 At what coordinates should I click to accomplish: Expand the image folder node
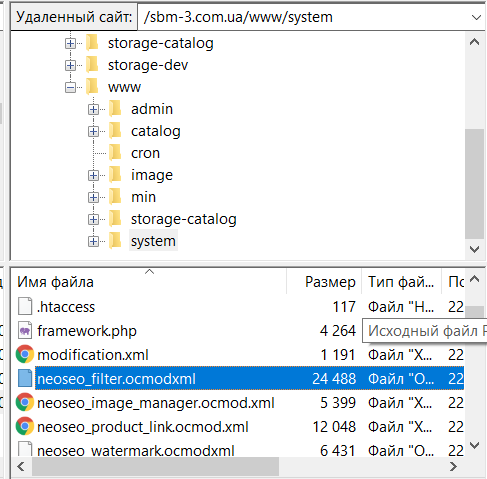pos(93,175)
